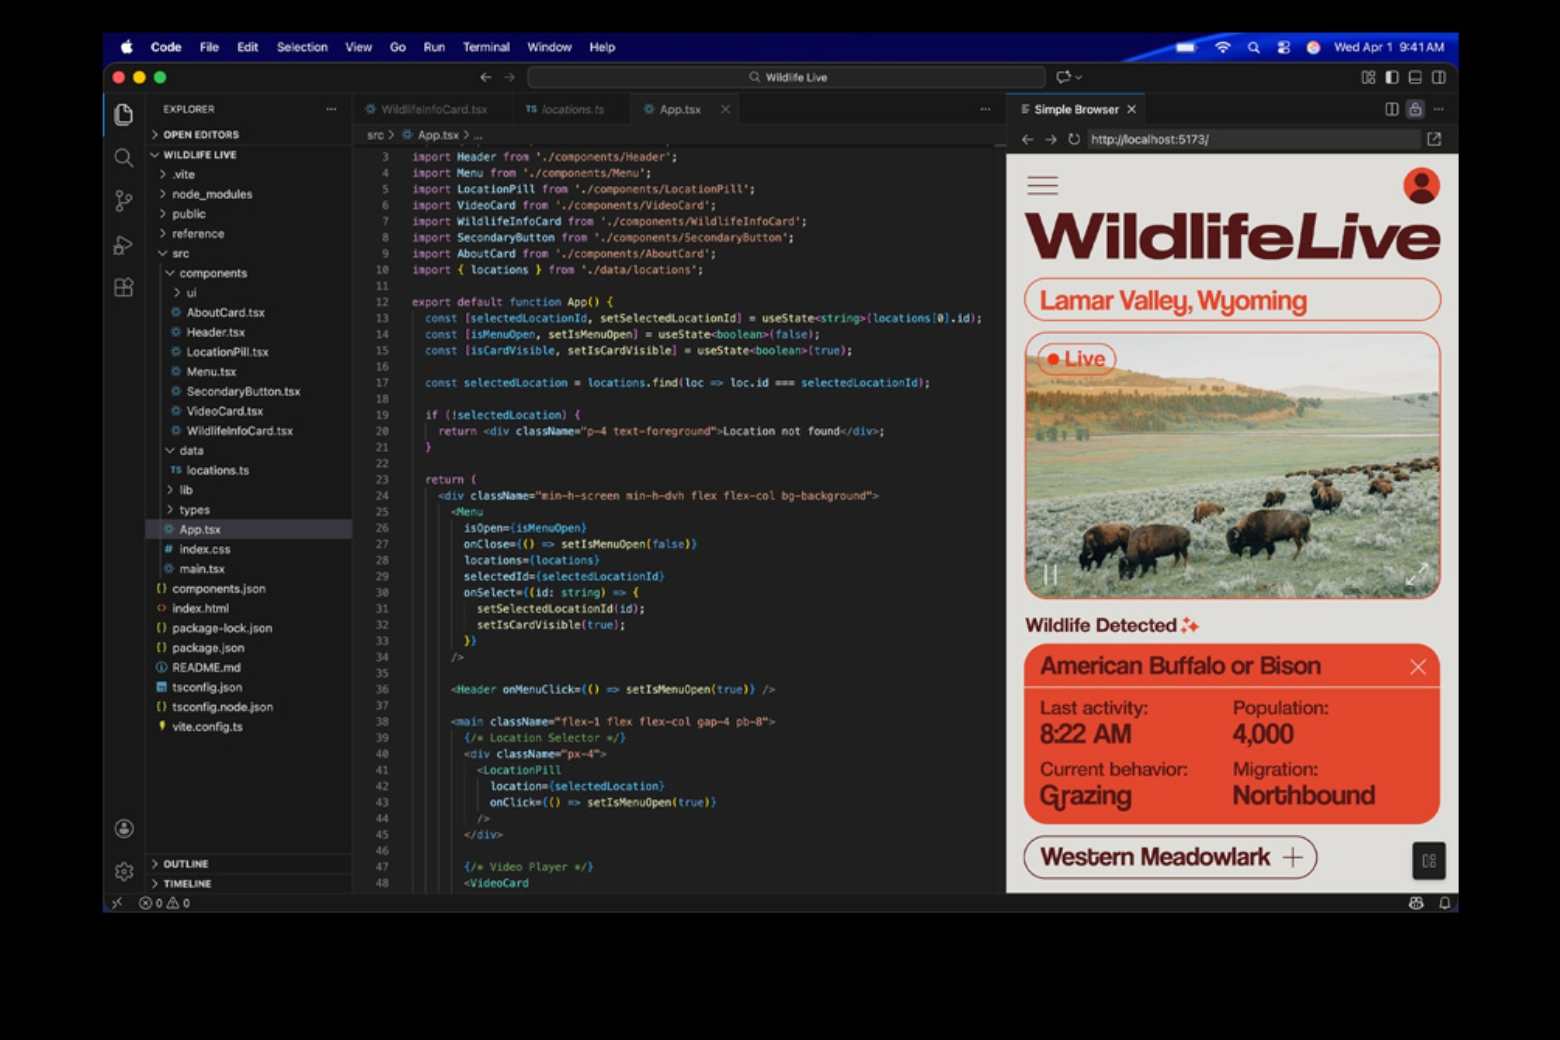The height and width of the screenshot is (1040, 1560).
Task: Click the Lamar Valley, Wyoming location pill
Action: tap(1232, 301)
